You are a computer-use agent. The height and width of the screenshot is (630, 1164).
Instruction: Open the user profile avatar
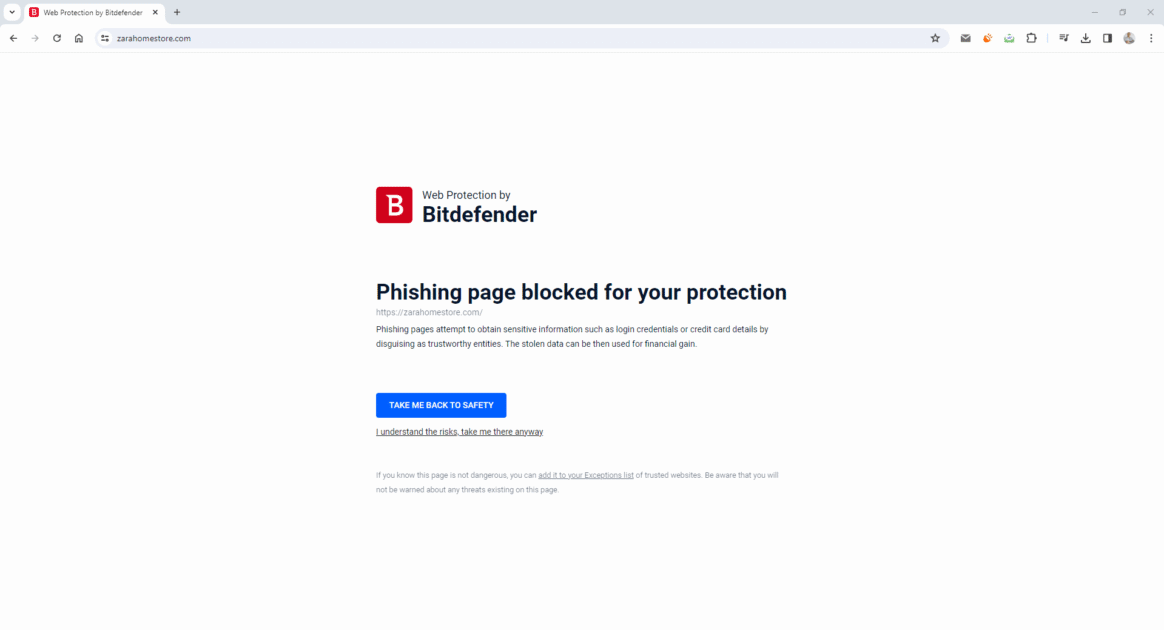click(x=1129, y=38)
